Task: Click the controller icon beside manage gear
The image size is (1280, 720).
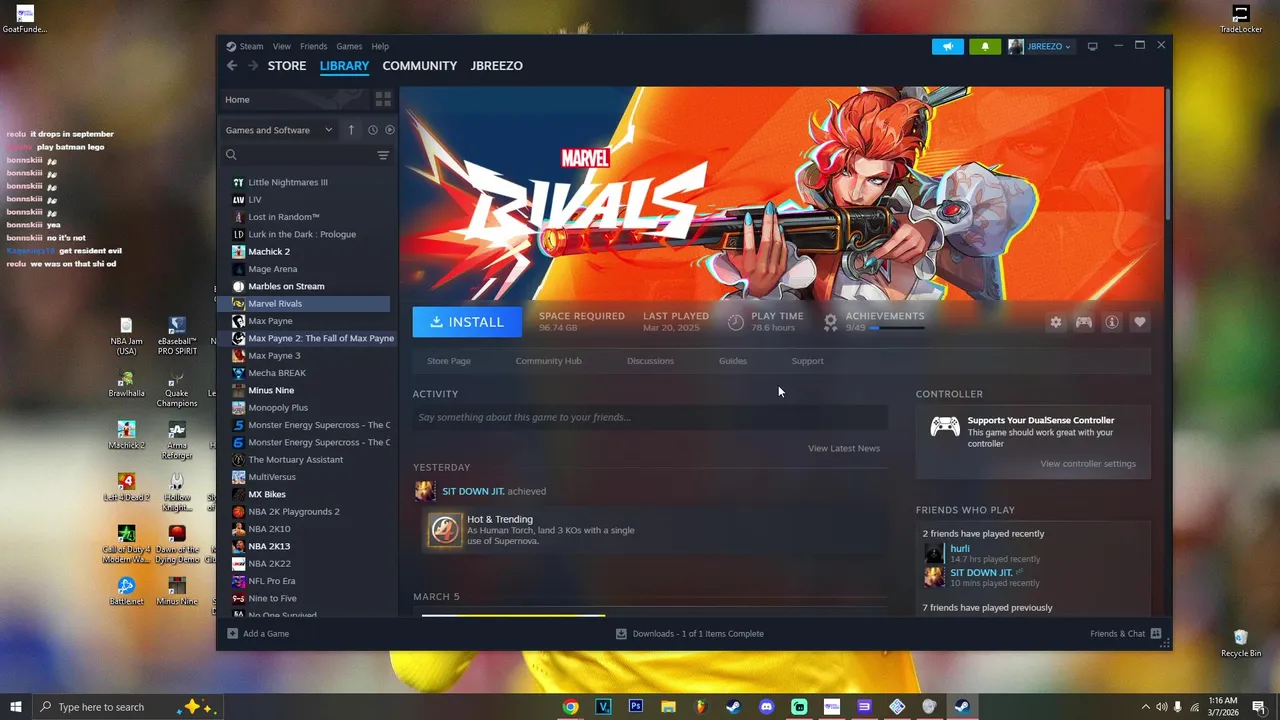Action: (1084, 322)
